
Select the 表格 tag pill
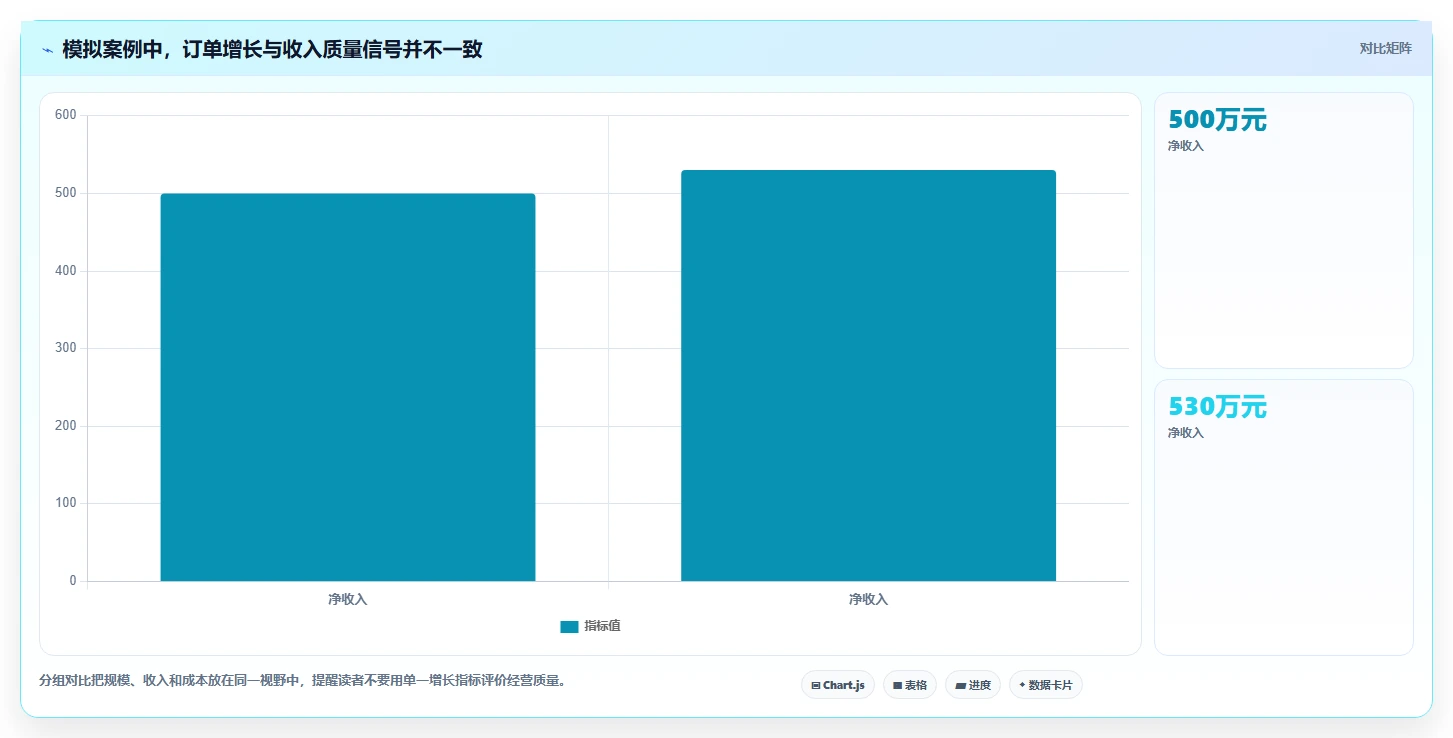[910, 685]
